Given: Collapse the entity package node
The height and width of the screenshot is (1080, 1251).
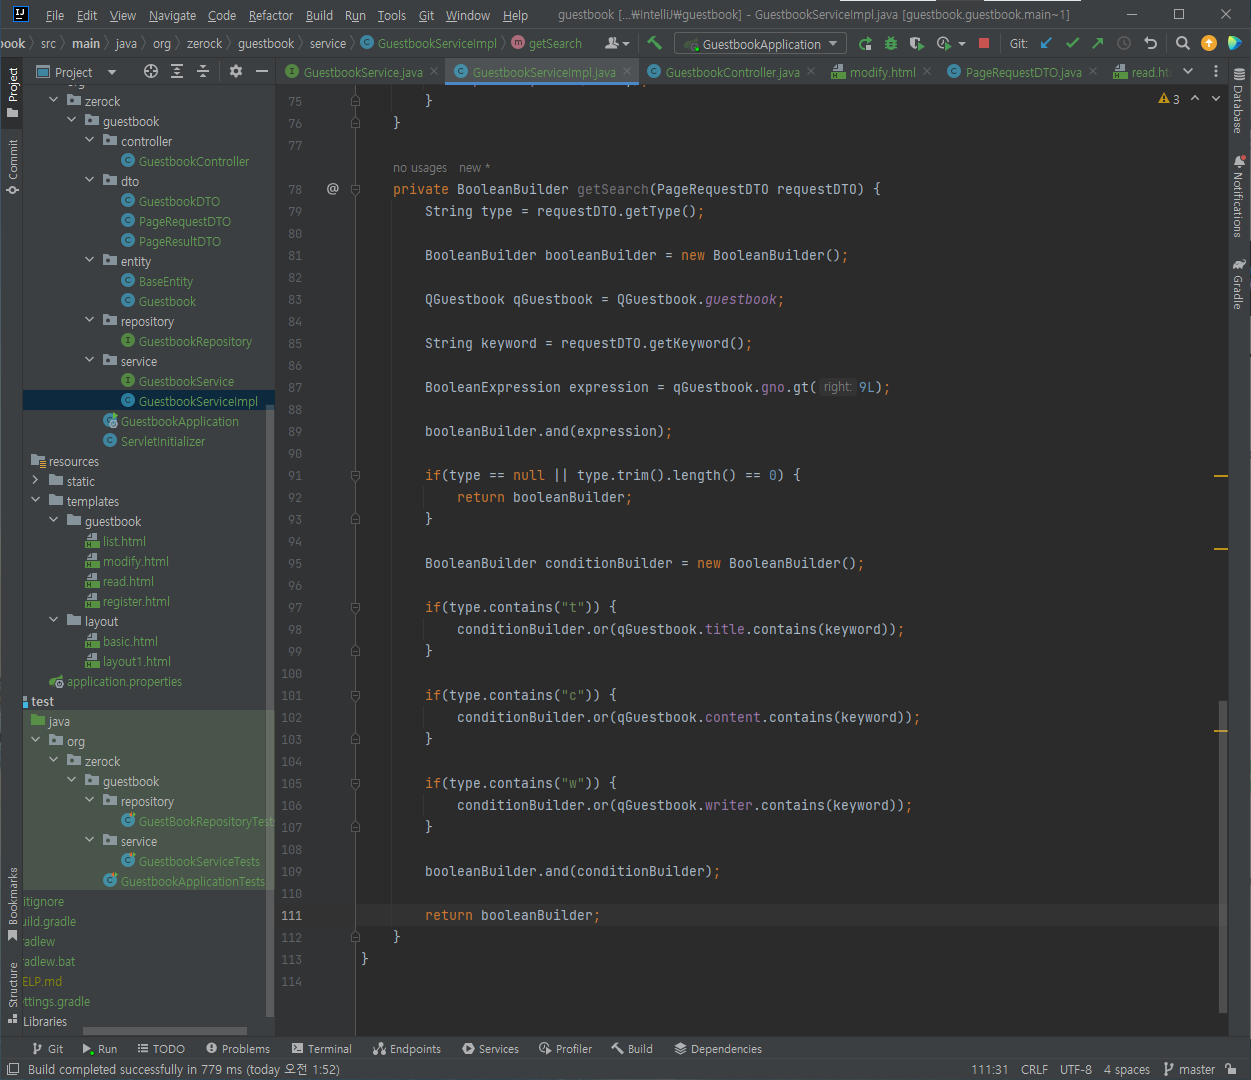Looking at the screenshot, I should coord(90,261).
